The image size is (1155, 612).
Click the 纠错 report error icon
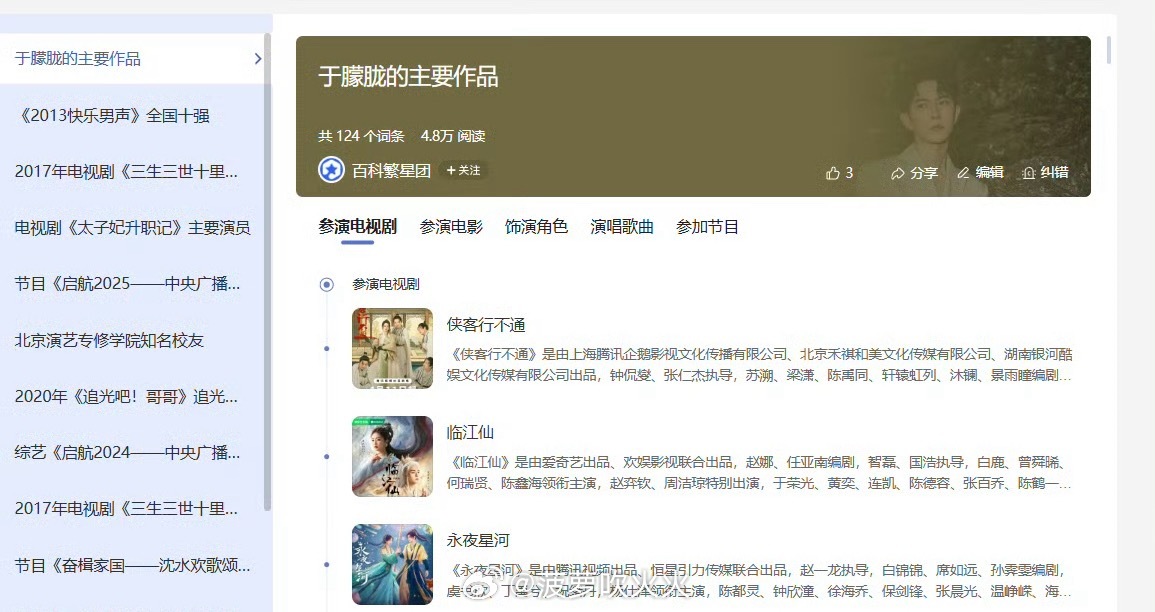click(x=1029, y=172)
